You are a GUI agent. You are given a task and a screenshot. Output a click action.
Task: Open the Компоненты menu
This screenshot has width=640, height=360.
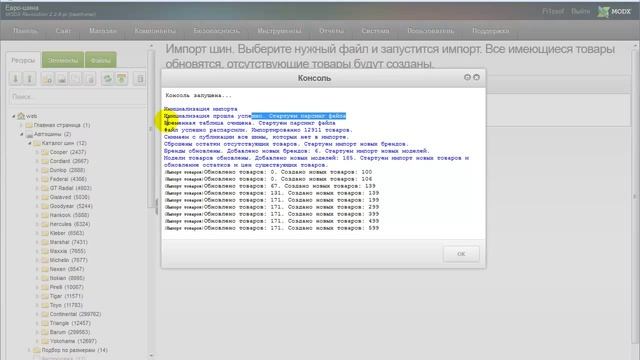click(155, 31)
